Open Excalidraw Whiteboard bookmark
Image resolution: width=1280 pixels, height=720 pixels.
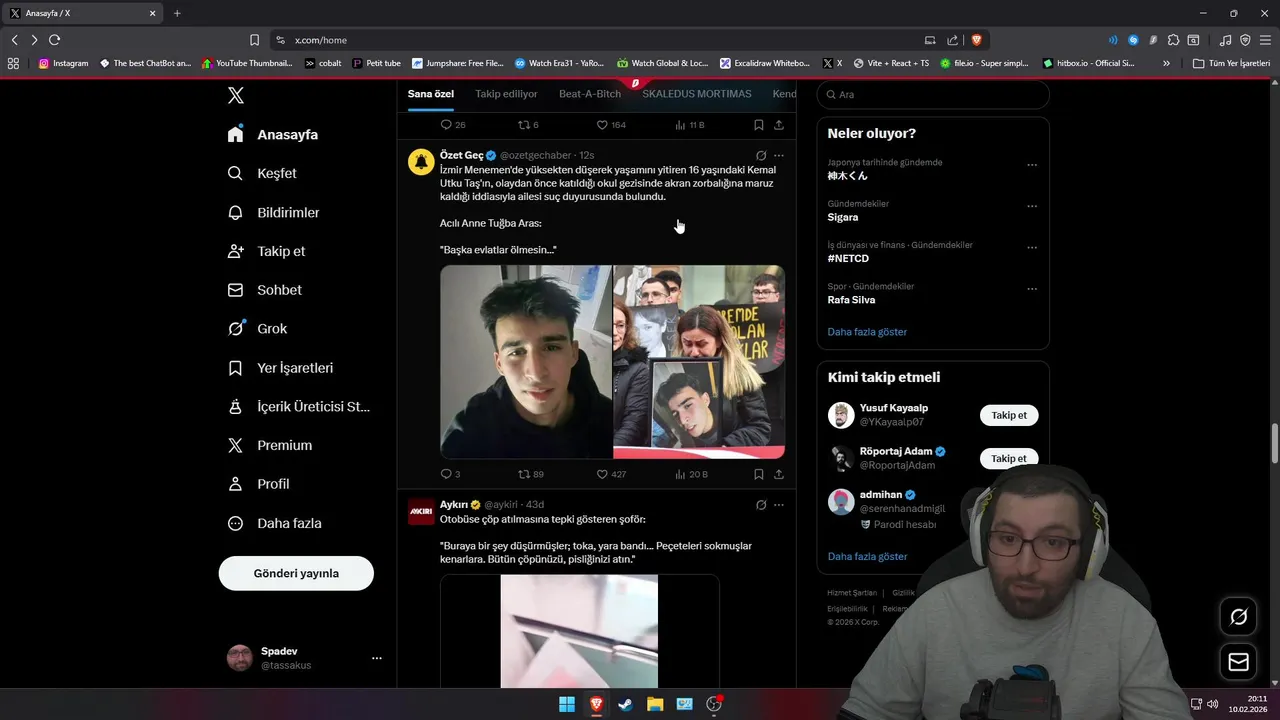pyautogui.click(x=765, y=63)
